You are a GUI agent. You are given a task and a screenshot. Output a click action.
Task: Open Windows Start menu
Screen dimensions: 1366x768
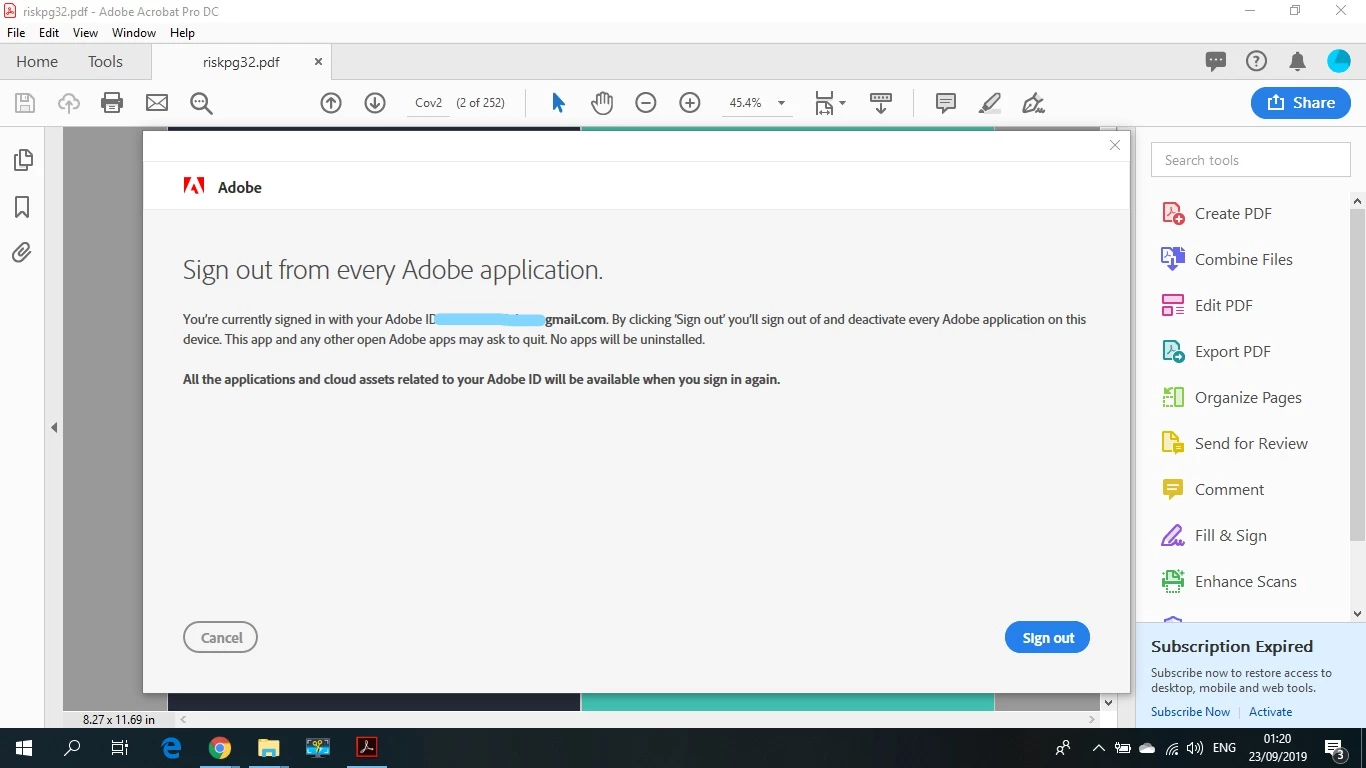tap(24, 748)
